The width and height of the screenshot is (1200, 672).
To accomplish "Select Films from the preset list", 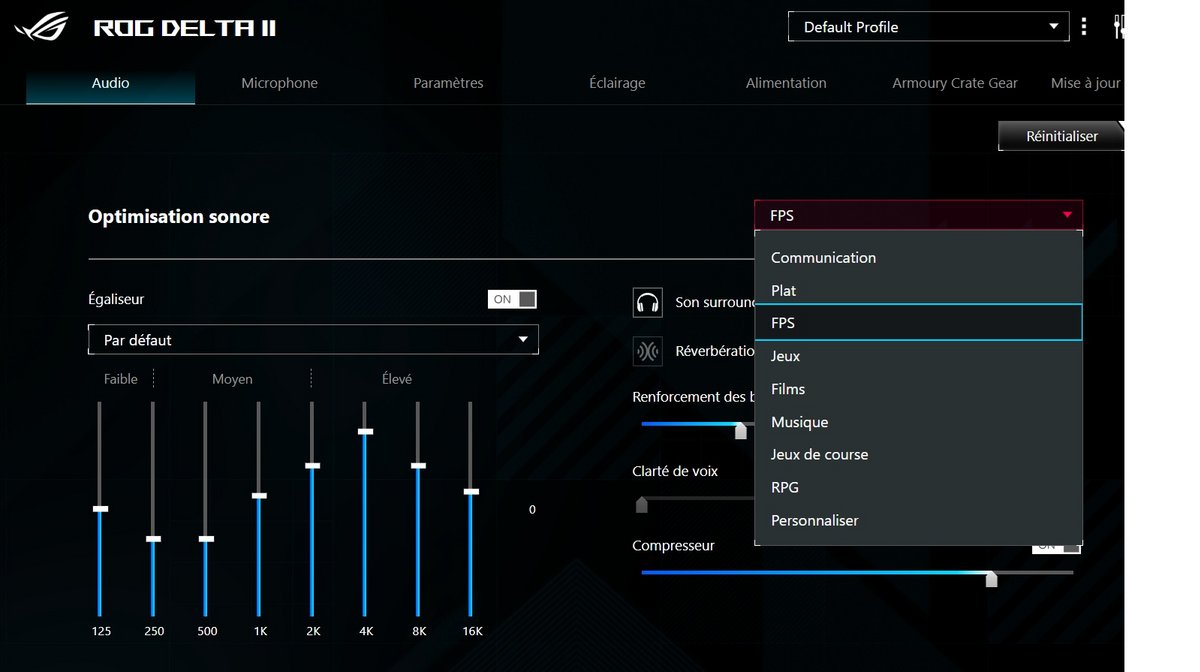I will click(x=918, y=389).
